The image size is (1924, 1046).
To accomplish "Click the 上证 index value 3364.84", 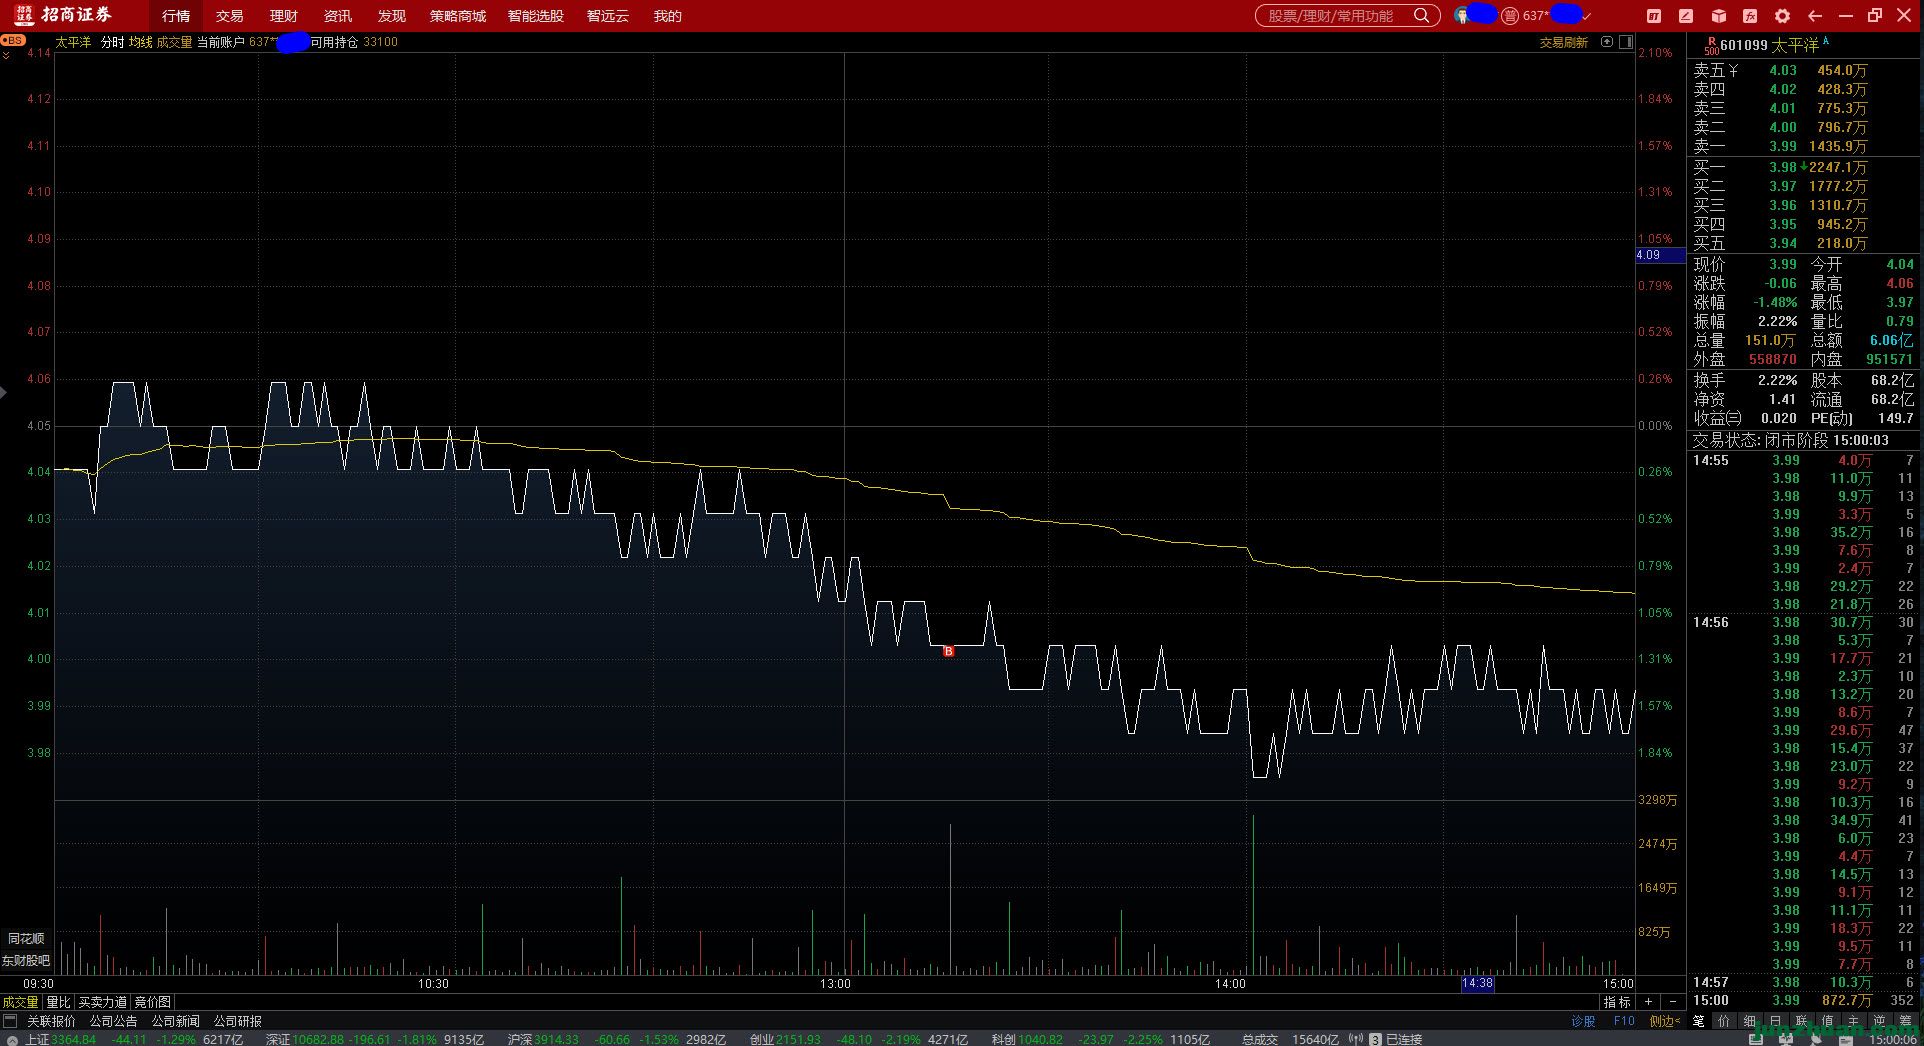I will click(74, 1039).
